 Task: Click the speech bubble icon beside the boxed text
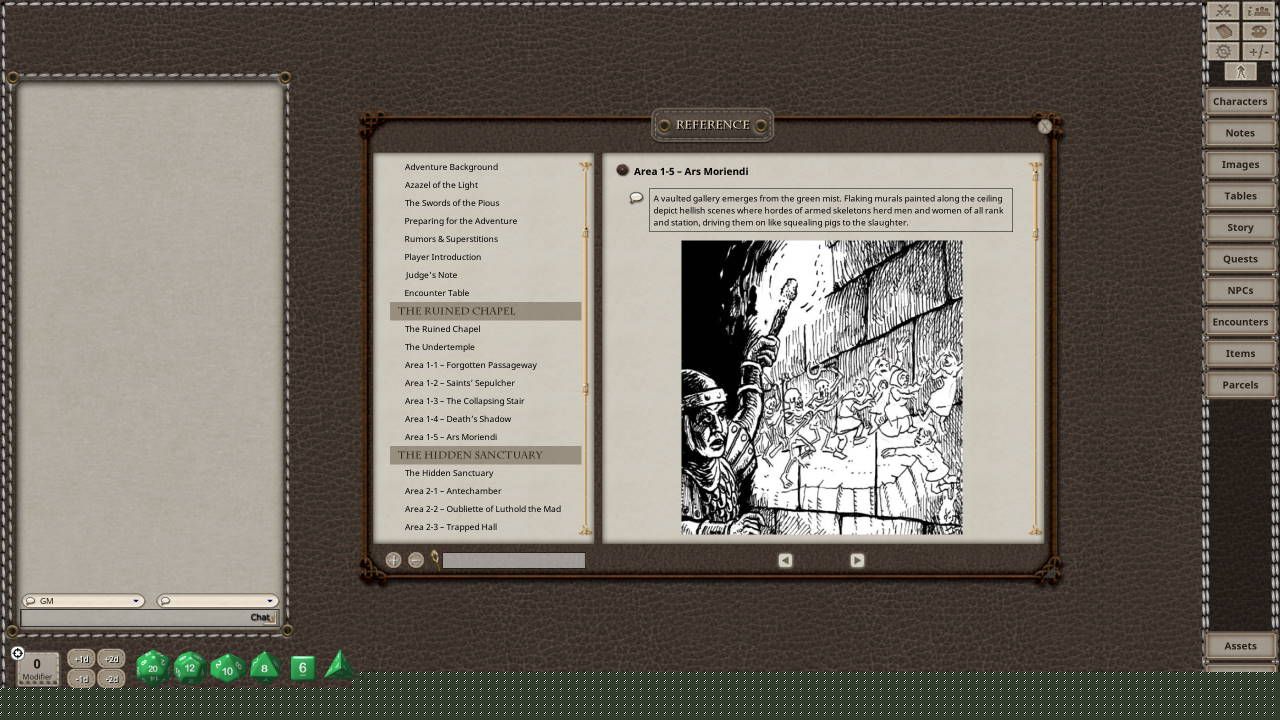click(x=636, y=198)
